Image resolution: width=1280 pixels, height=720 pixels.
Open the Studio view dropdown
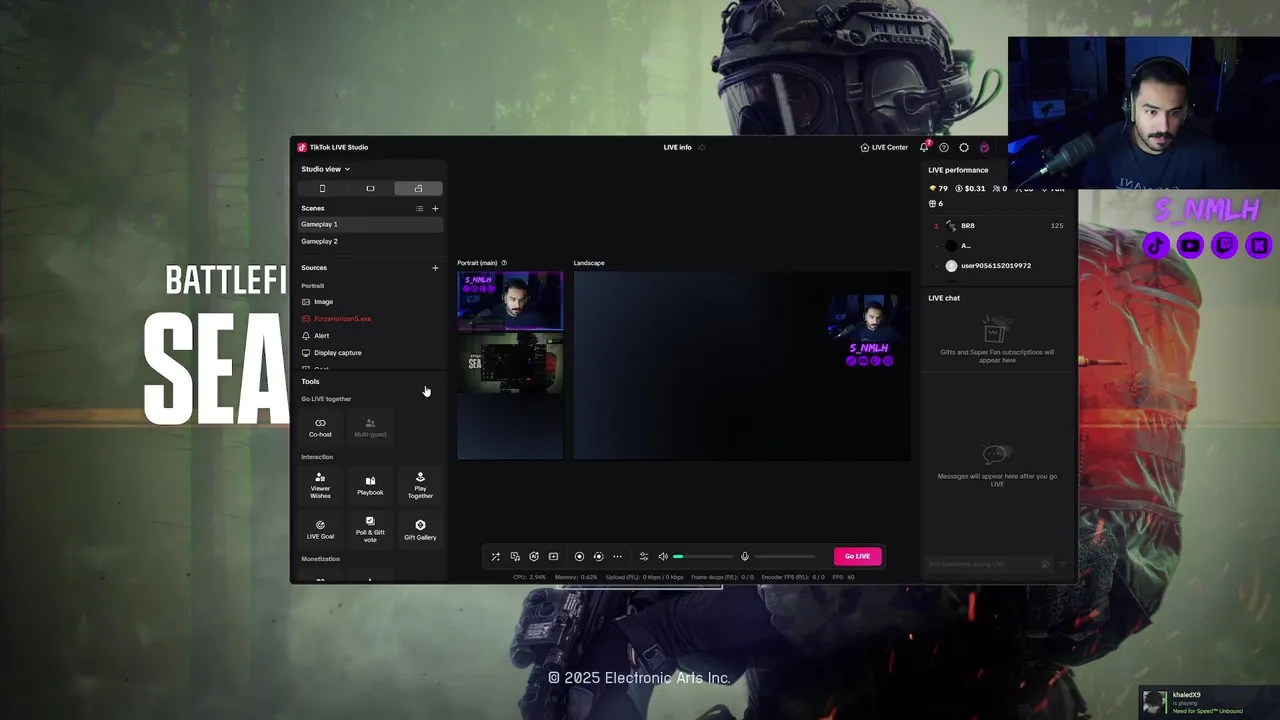point(326,169)
